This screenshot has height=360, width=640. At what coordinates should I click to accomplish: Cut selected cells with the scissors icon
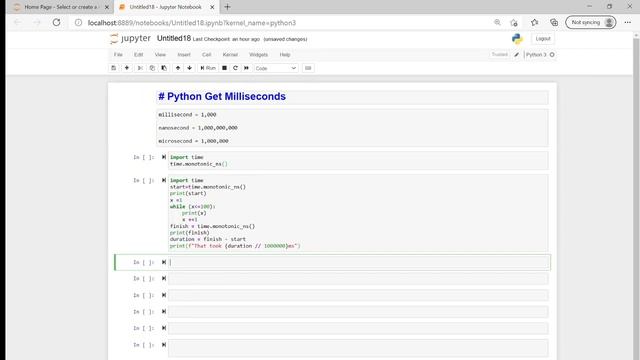(x=140, y=68)
